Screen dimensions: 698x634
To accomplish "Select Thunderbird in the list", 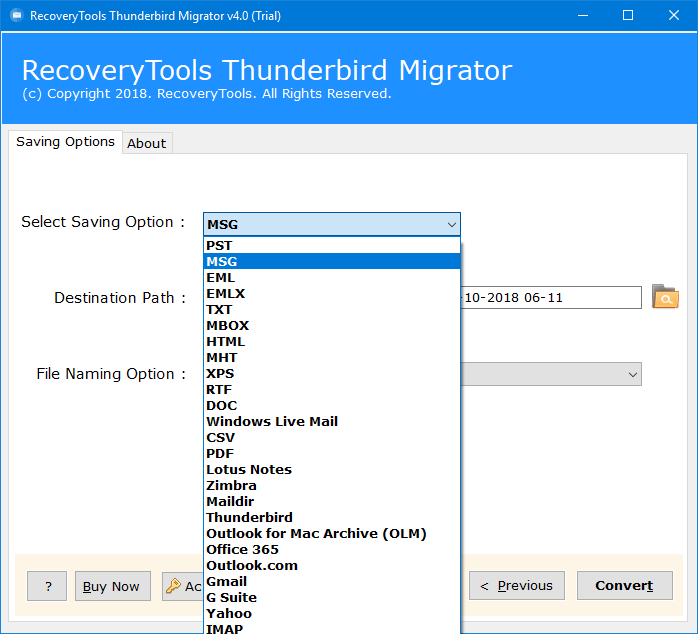I will tap(332, 518).
